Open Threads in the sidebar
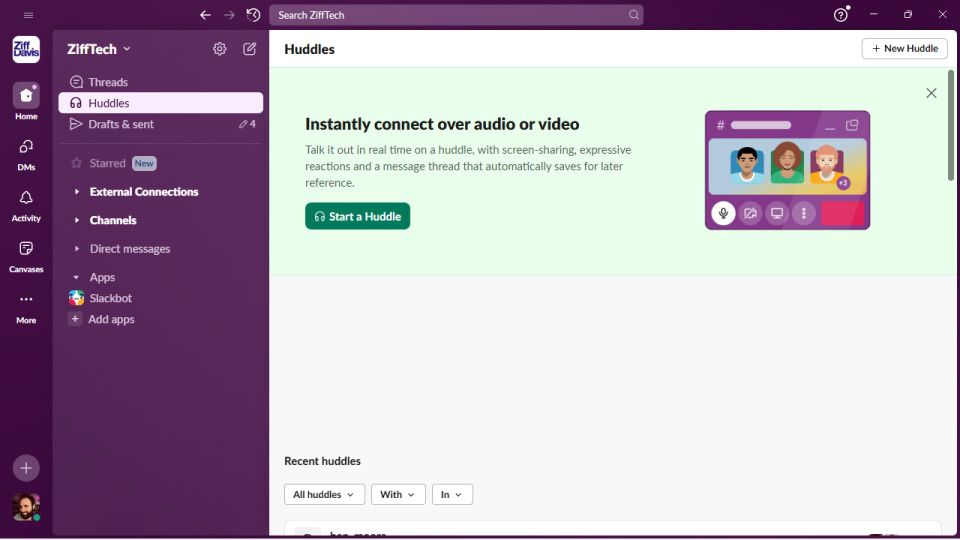The height and width of the screenshot is (540, 960). pyautogui.click(x=160, y=82)
